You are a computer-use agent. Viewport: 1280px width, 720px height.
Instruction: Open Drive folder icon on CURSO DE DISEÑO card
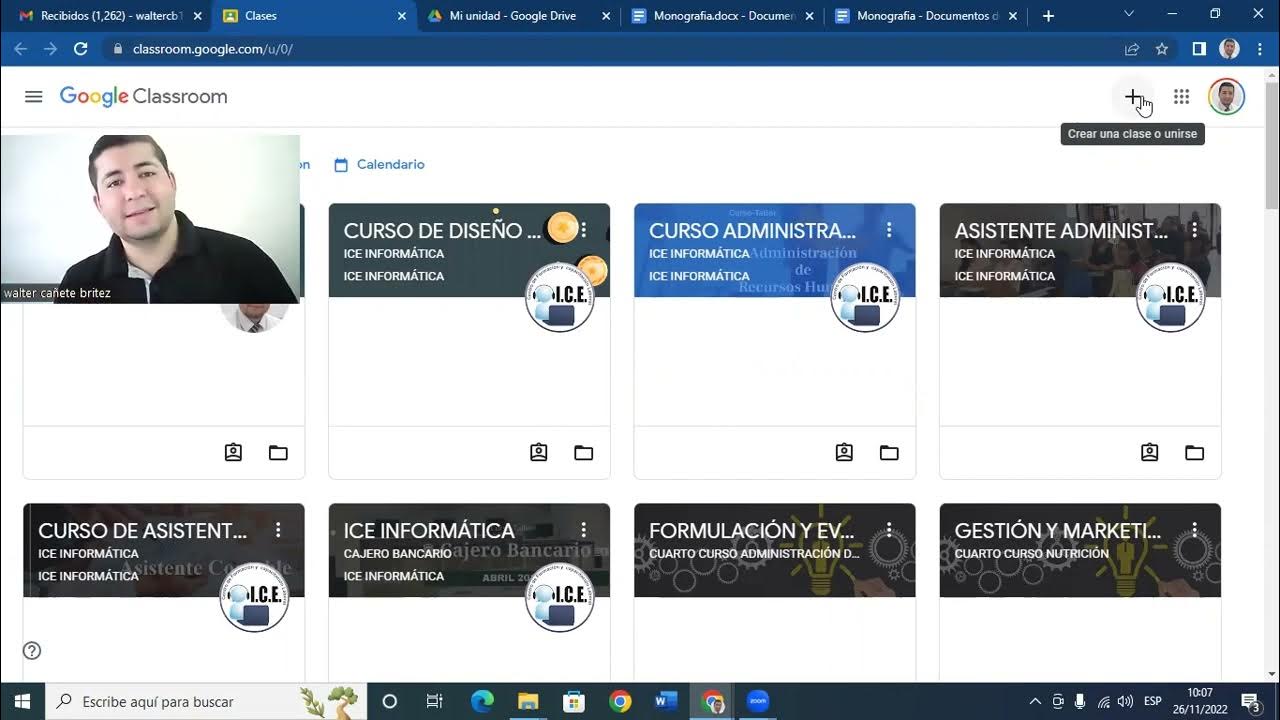pos(584,452)
